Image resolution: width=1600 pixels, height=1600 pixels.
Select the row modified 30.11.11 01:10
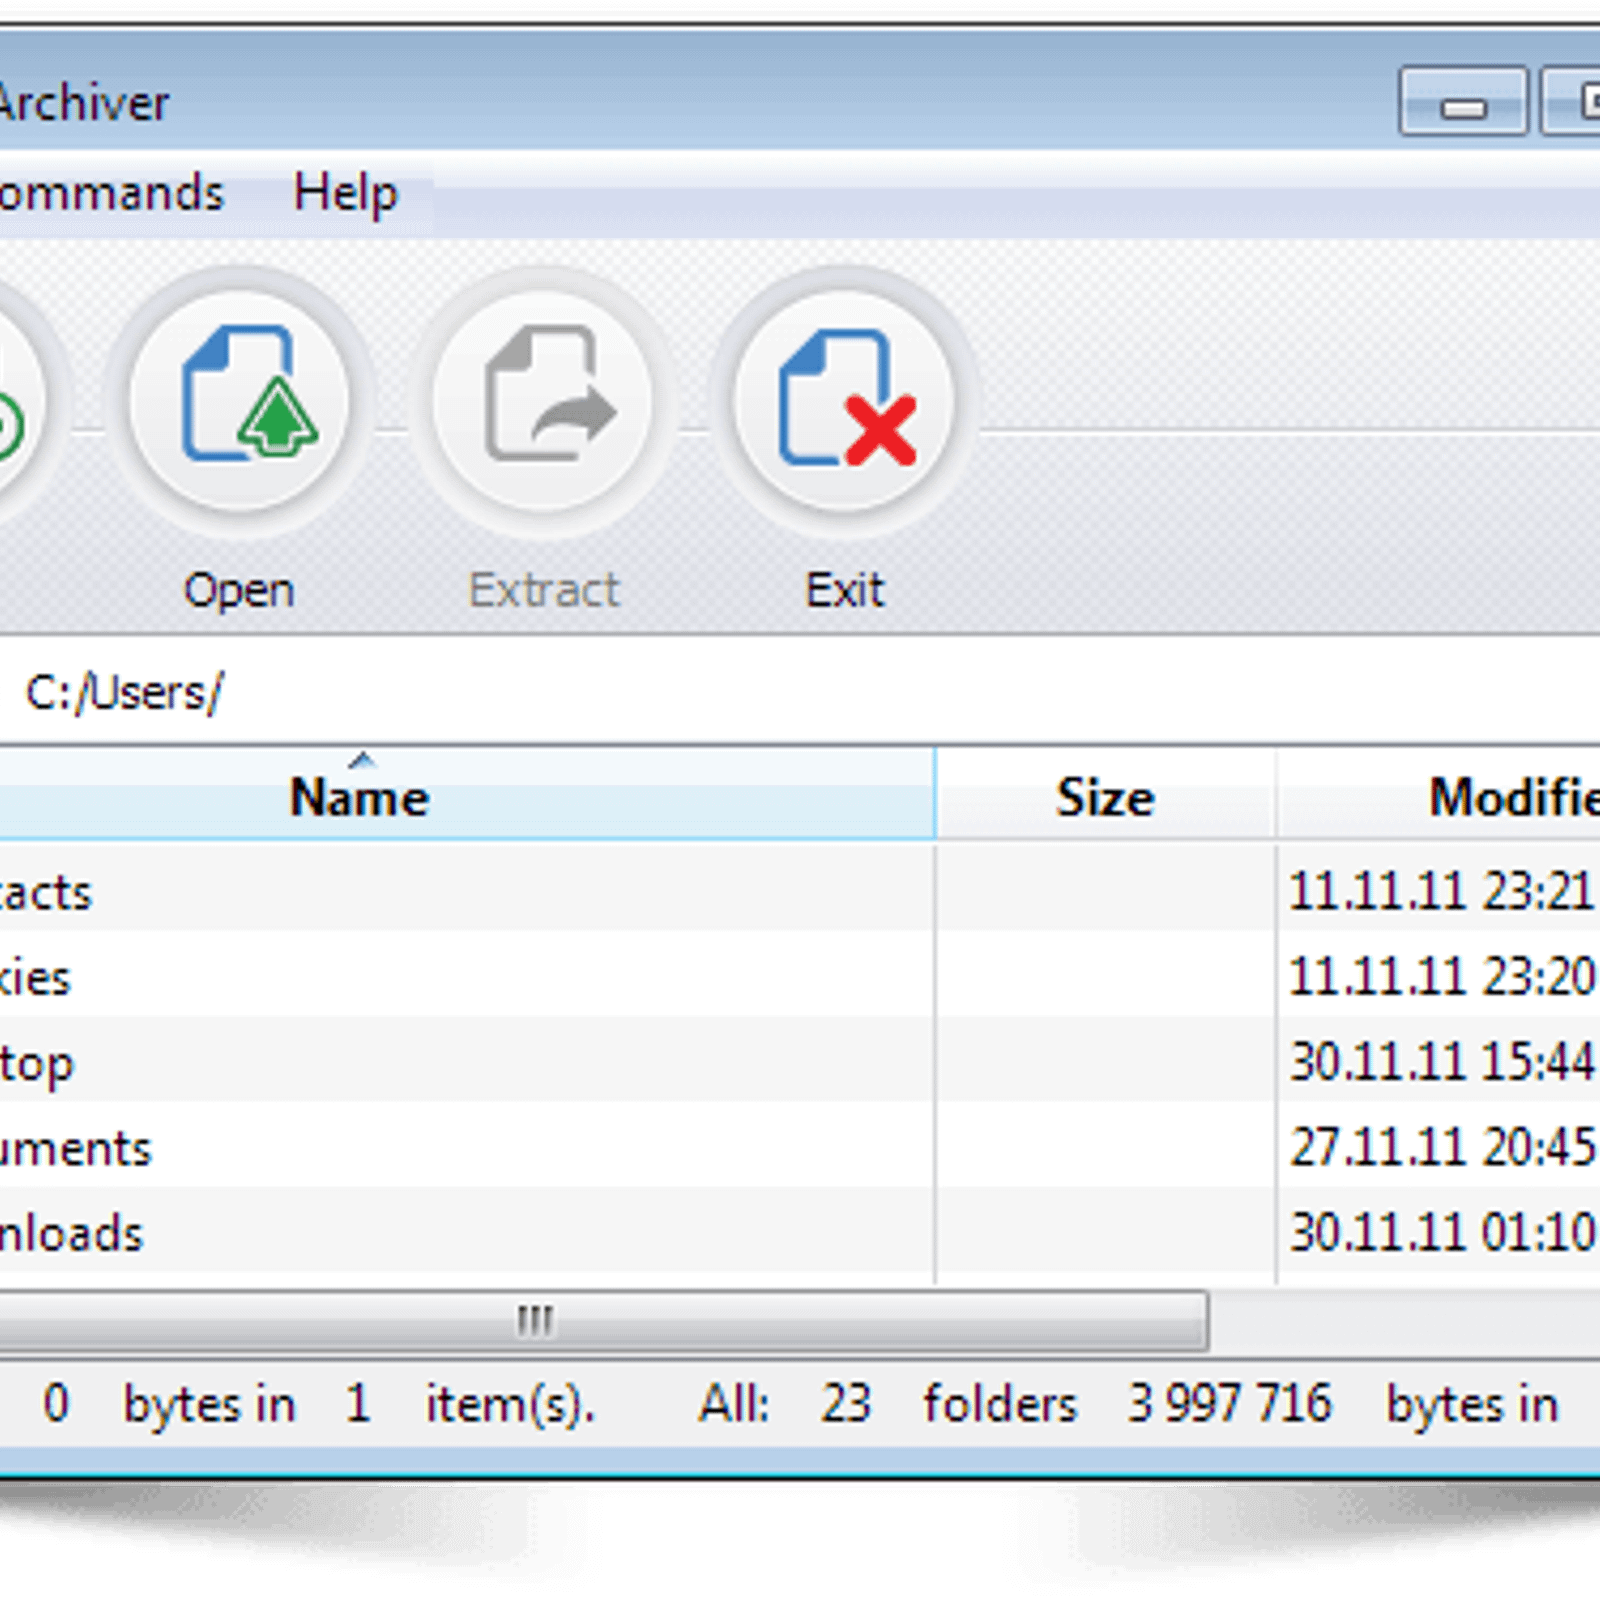tap(800, 1232)
